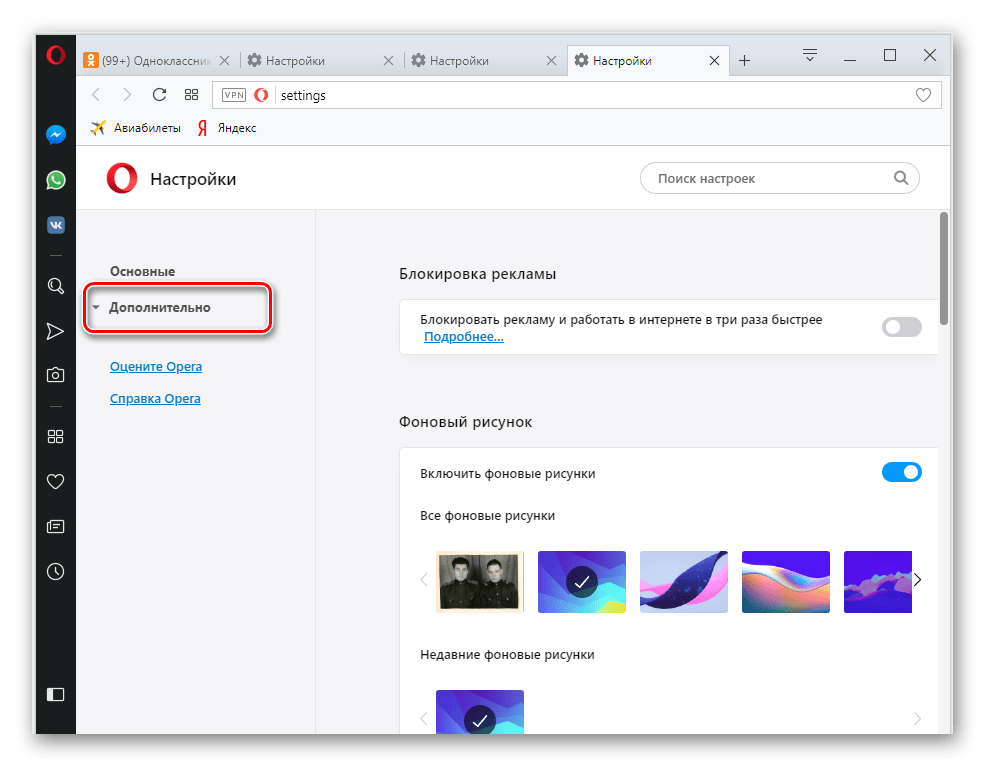
Task: Open VKontakte from the sidebar
Action: pos(55,225)
